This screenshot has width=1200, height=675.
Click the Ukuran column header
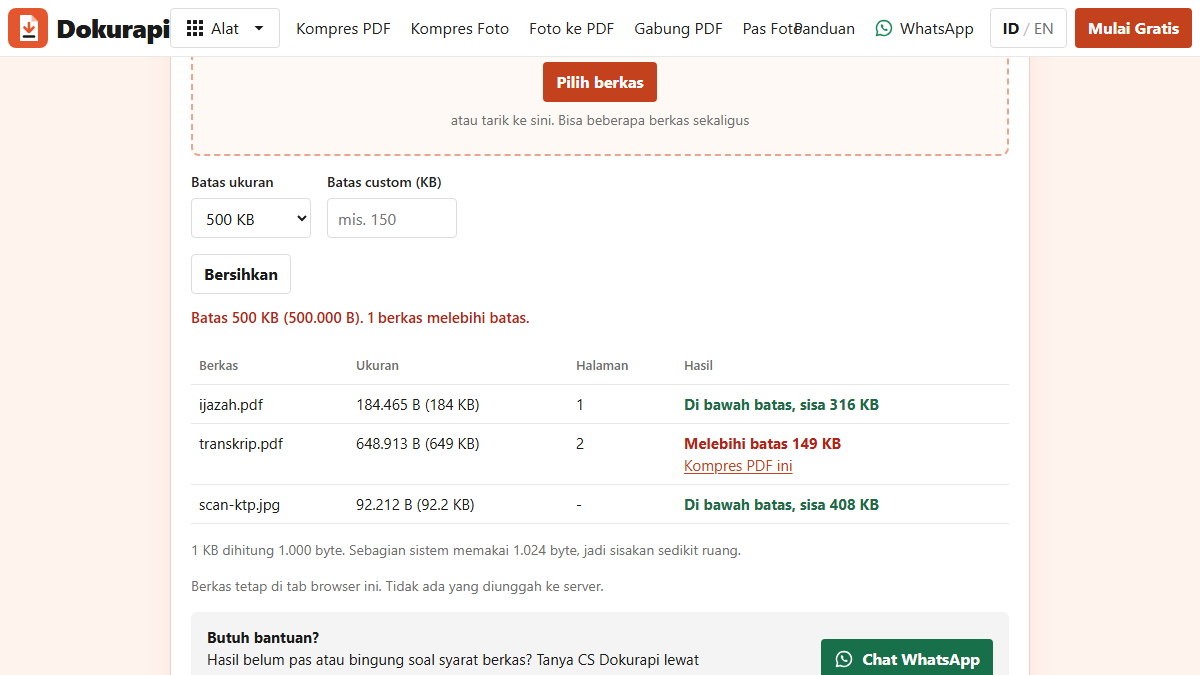tap(377, 365)
